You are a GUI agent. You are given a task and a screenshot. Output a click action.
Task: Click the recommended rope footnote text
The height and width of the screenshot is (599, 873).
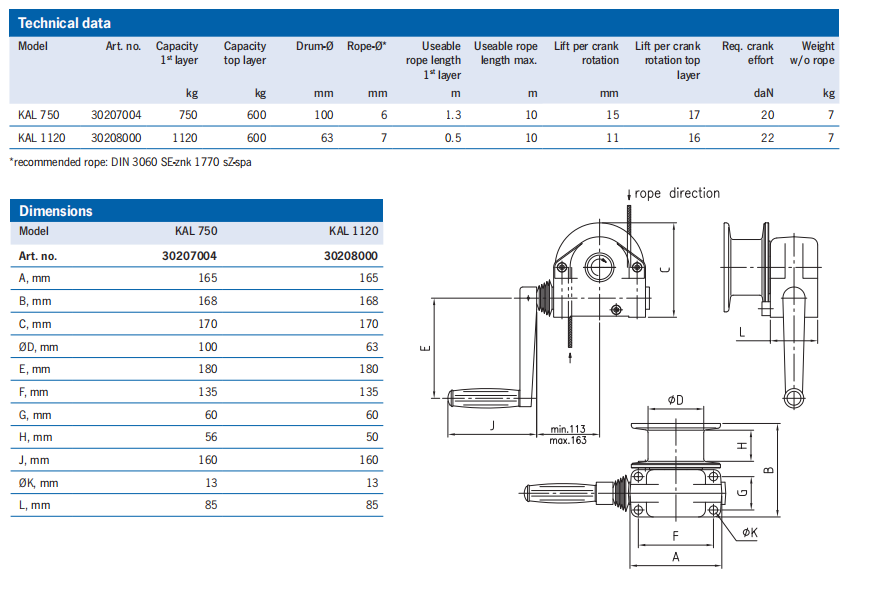pyautogui.click(x=131, y=161)
